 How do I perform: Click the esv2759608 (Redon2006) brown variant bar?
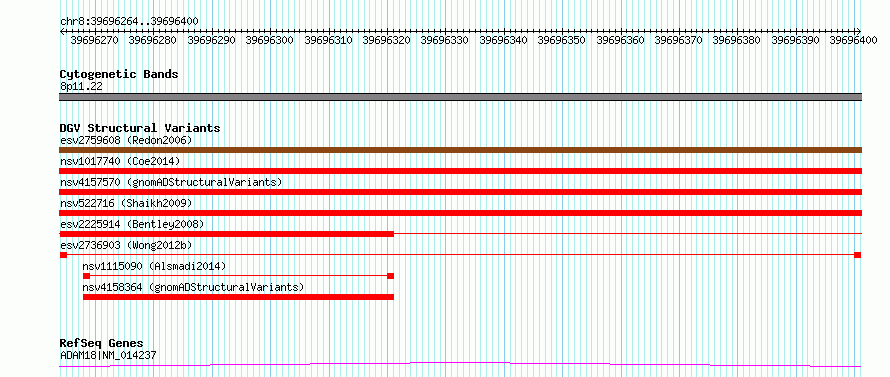pos(460,150)
